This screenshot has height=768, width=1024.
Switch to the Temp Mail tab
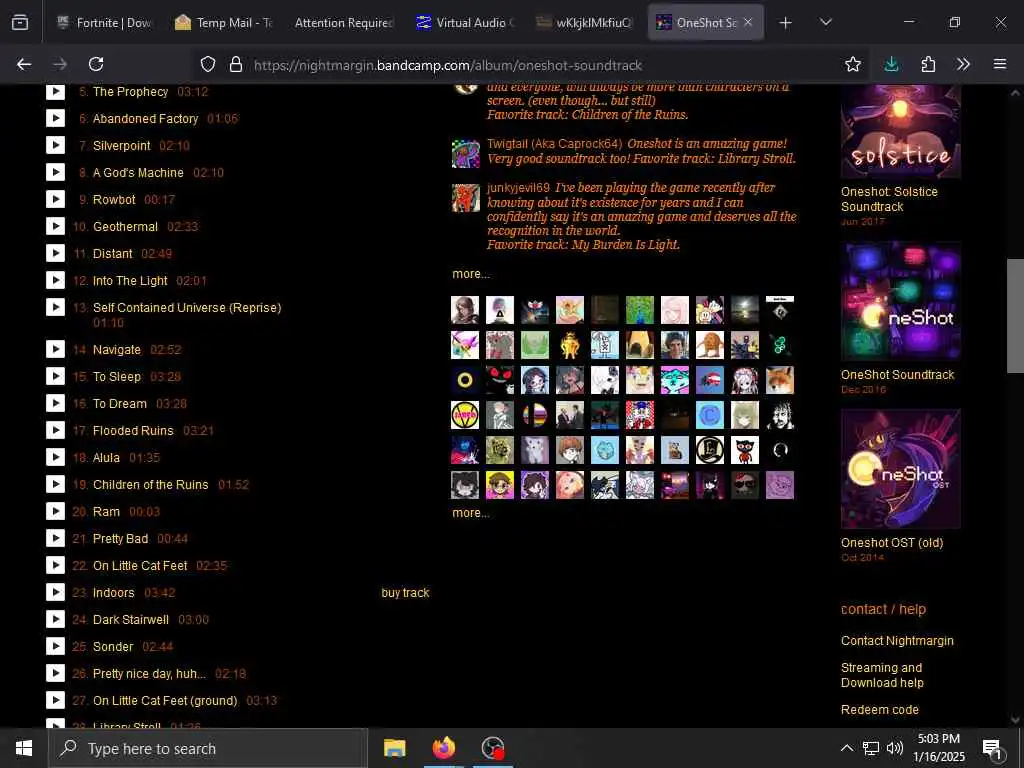point(224,22)
